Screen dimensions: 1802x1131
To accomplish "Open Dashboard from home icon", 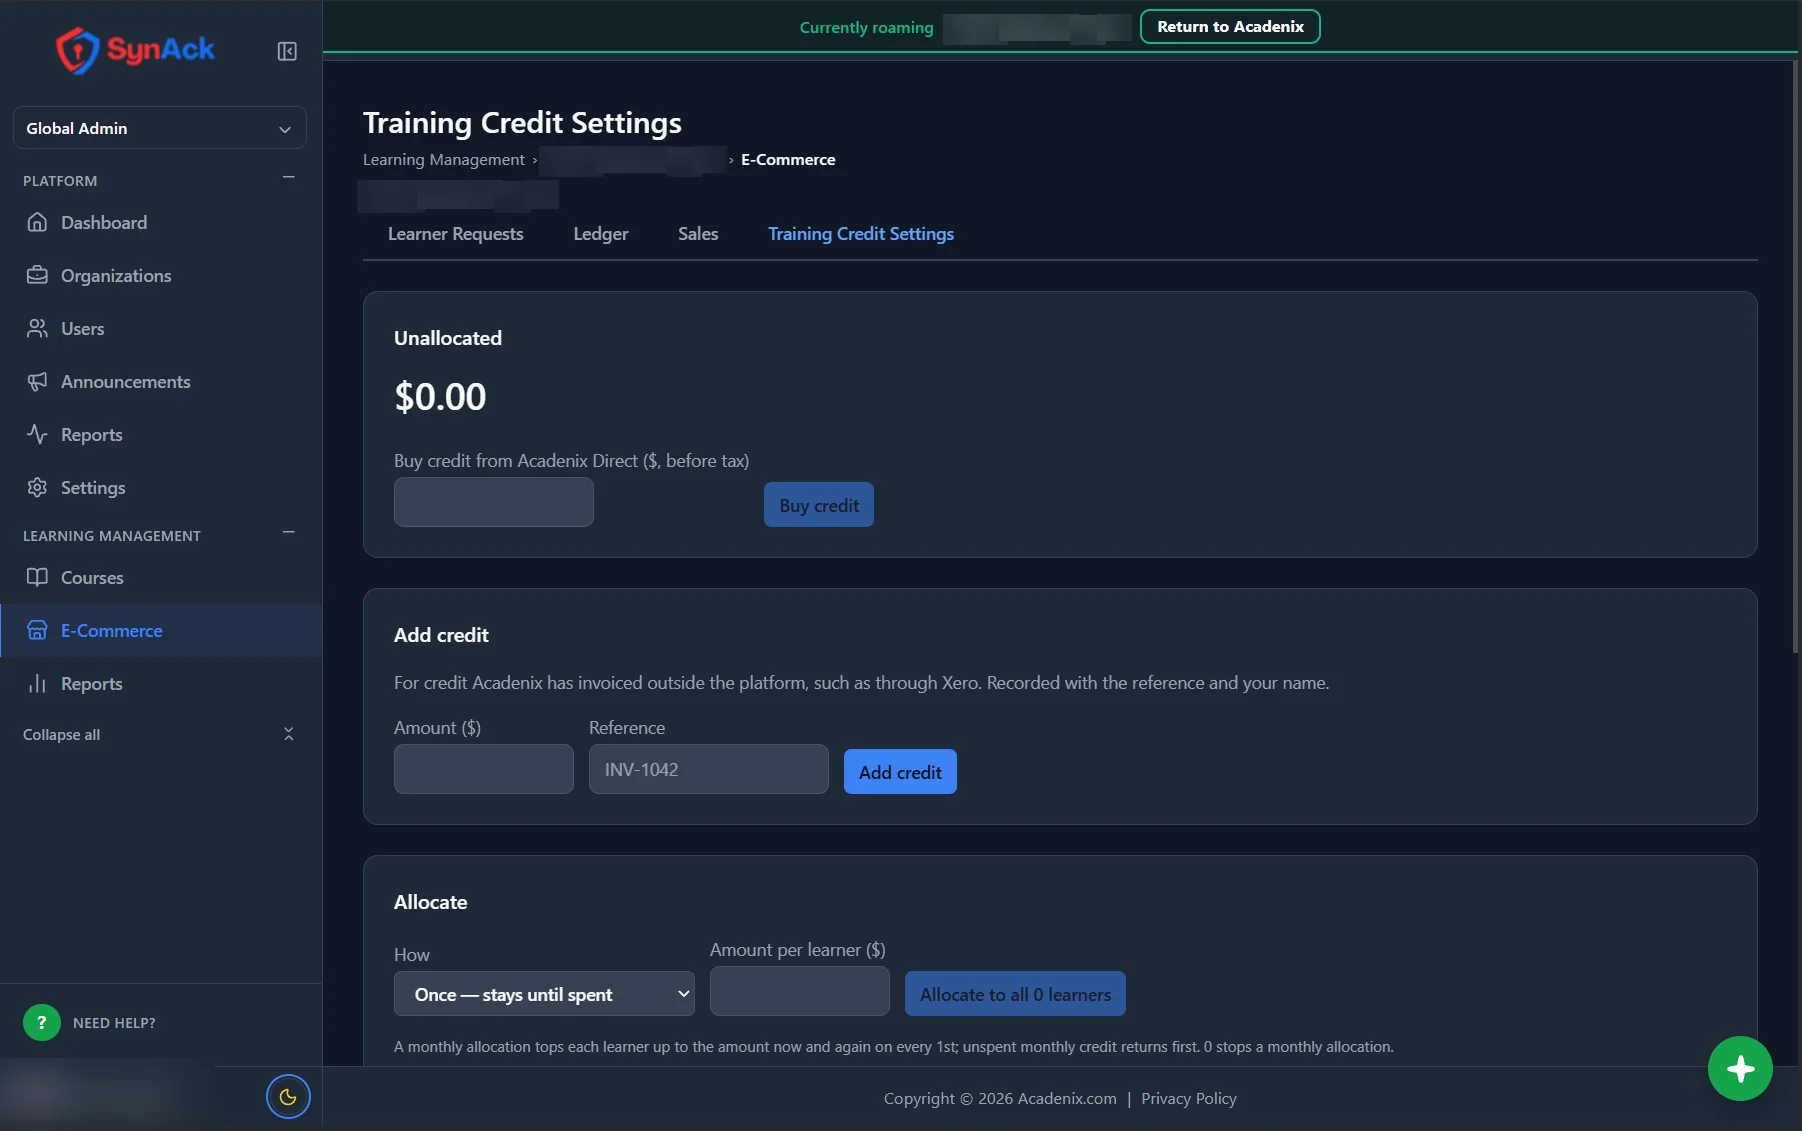I will [x=37, y=222].
